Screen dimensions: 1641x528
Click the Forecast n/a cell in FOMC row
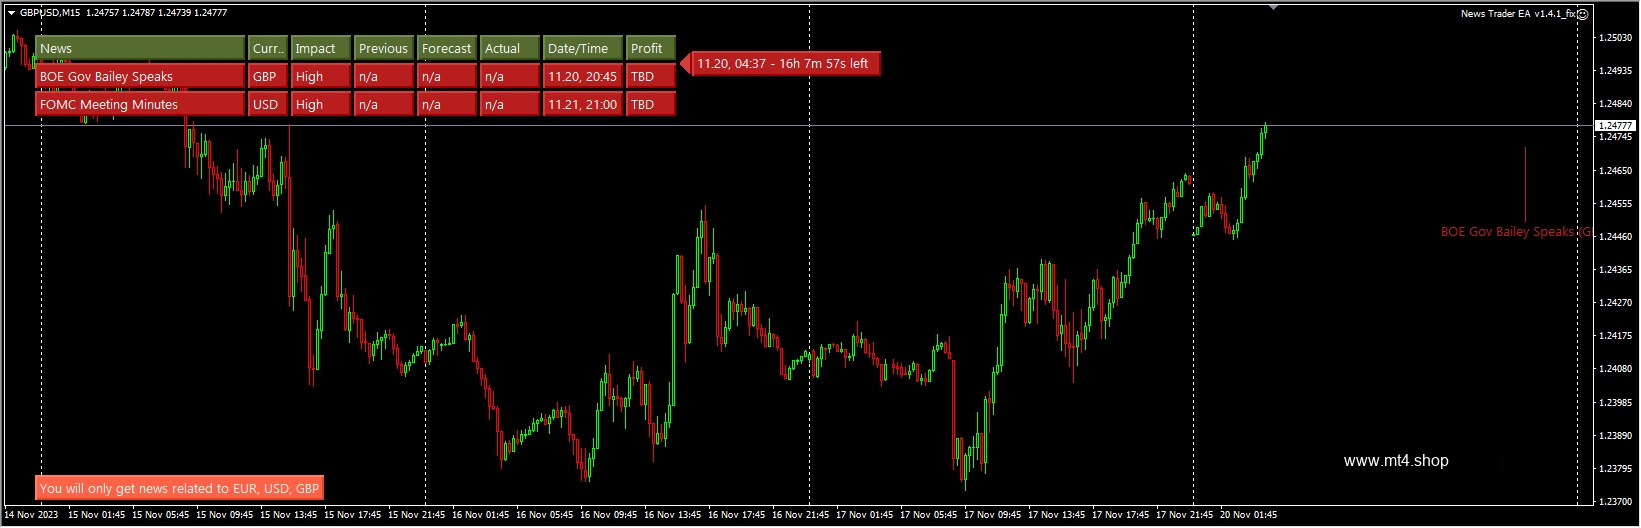pos(446,104)
